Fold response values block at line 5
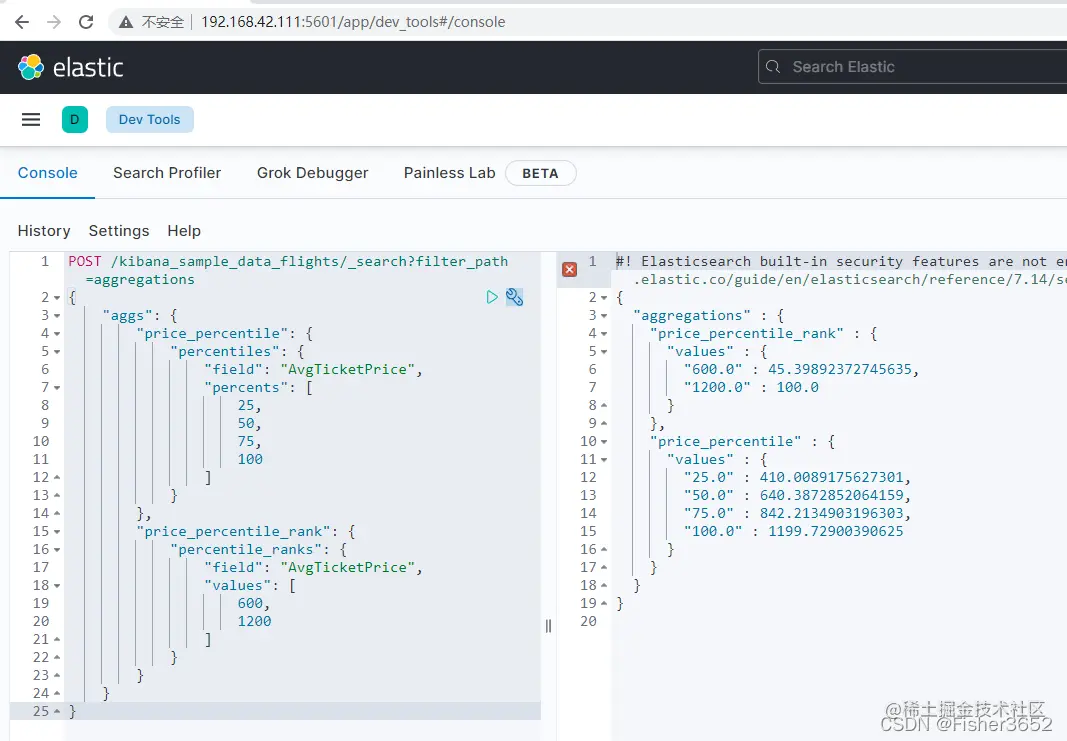1067x741 pixels. pyautogui.click(x=604, y=352)
